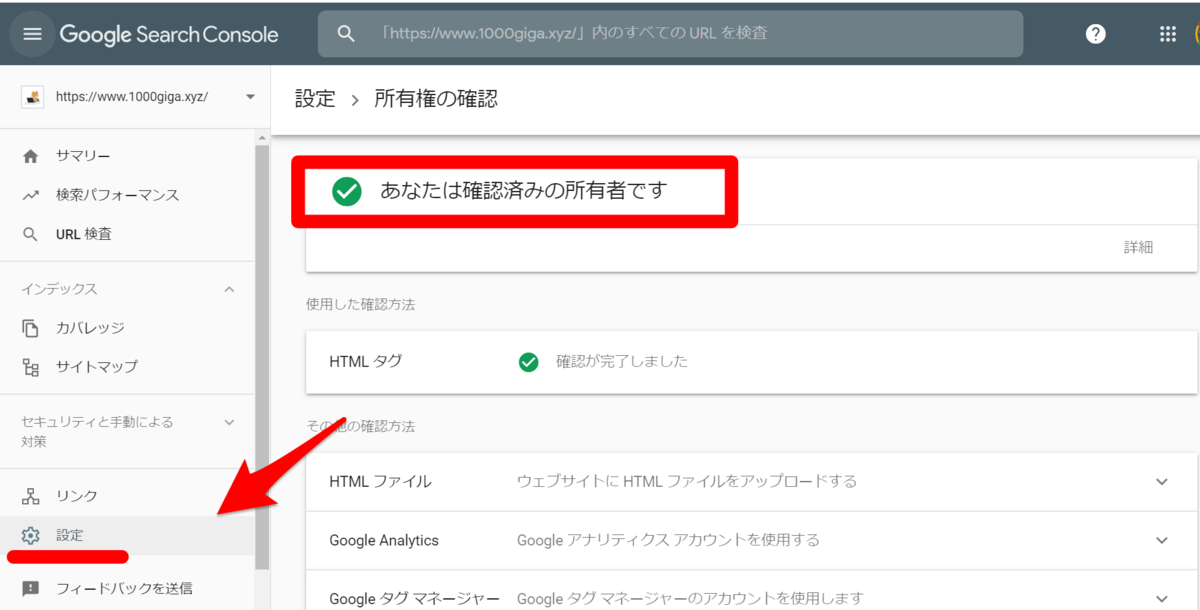
Task: Click the text 使用した確認方法
Action: coord(360,304)
